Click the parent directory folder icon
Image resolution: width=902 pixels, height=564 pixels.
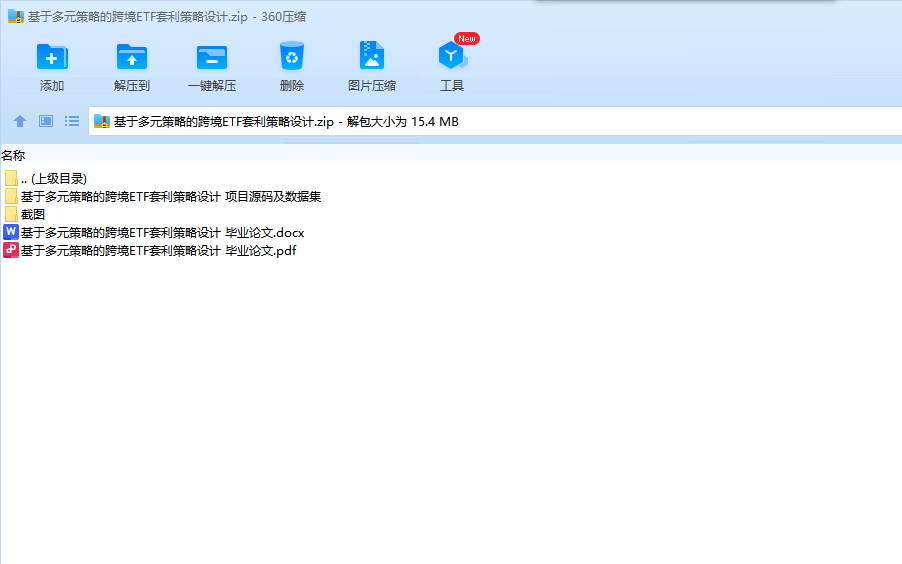click(11, 178)
